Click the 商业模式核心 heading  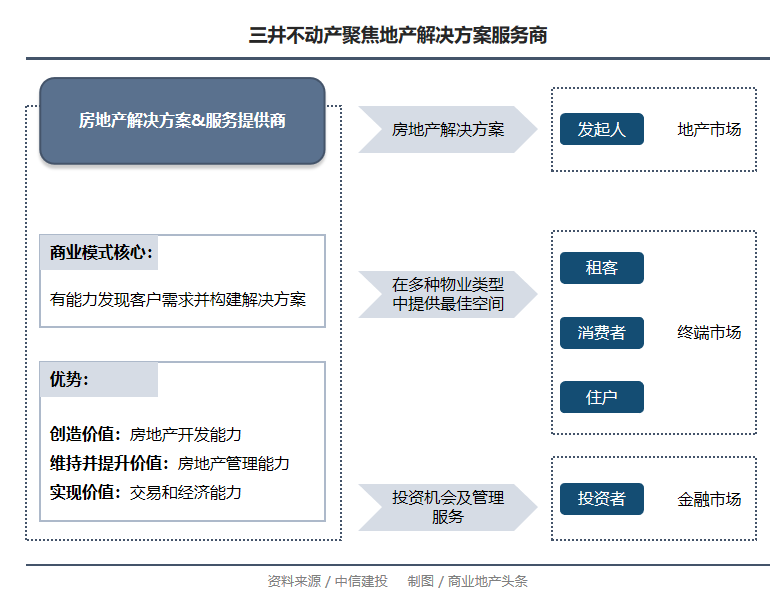pos(101,252)
